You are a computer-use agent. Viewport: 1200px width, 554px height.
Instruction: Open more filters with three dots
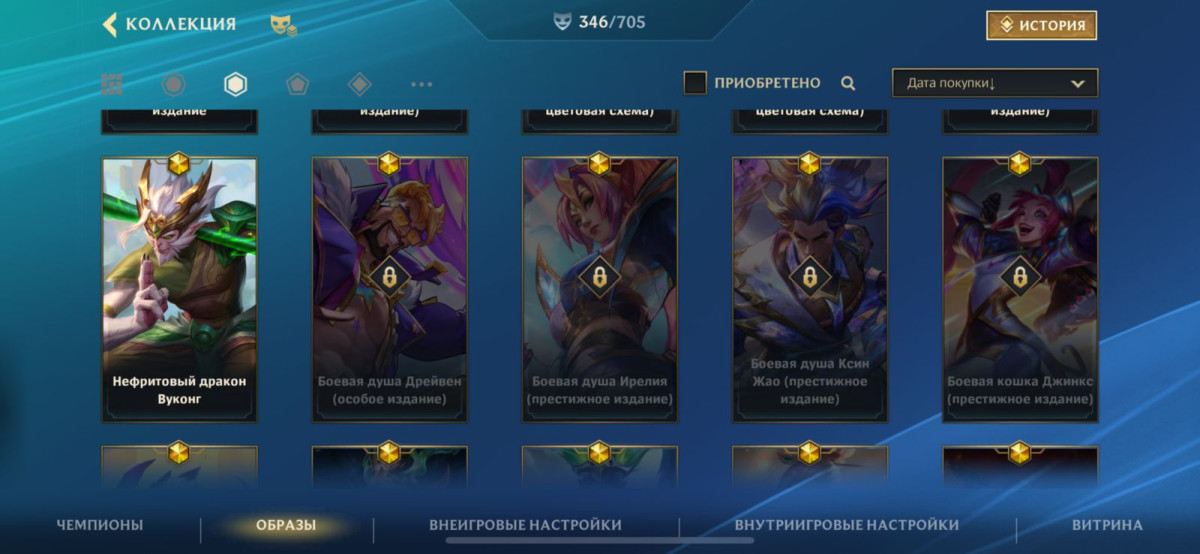click(422, 84)
